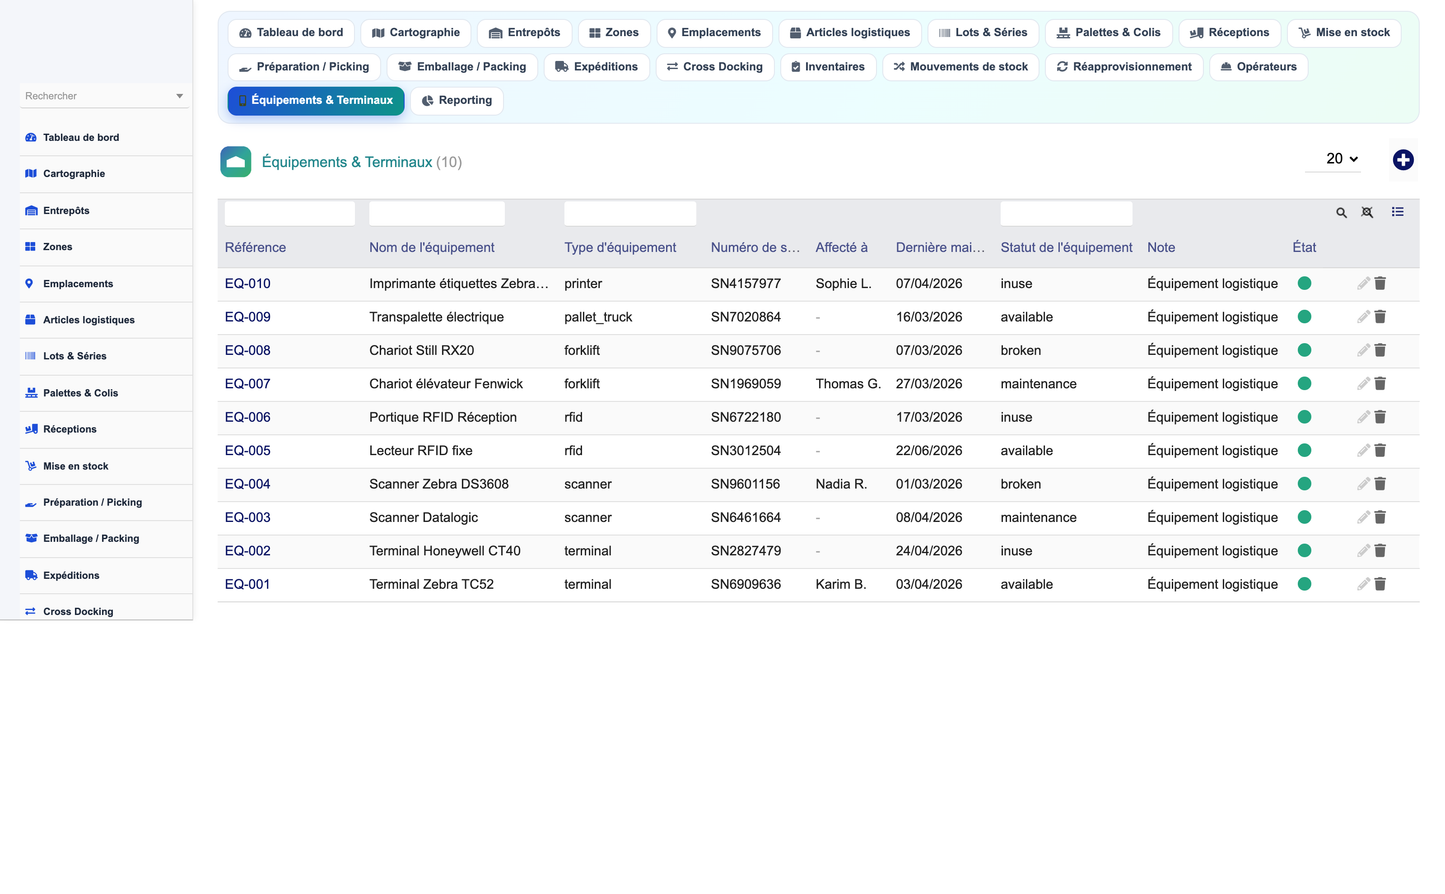Edit EQ-004 Scanner Zebra pencil icon
Screen dimensions: 1445x894
click(x=1363, y=484)
